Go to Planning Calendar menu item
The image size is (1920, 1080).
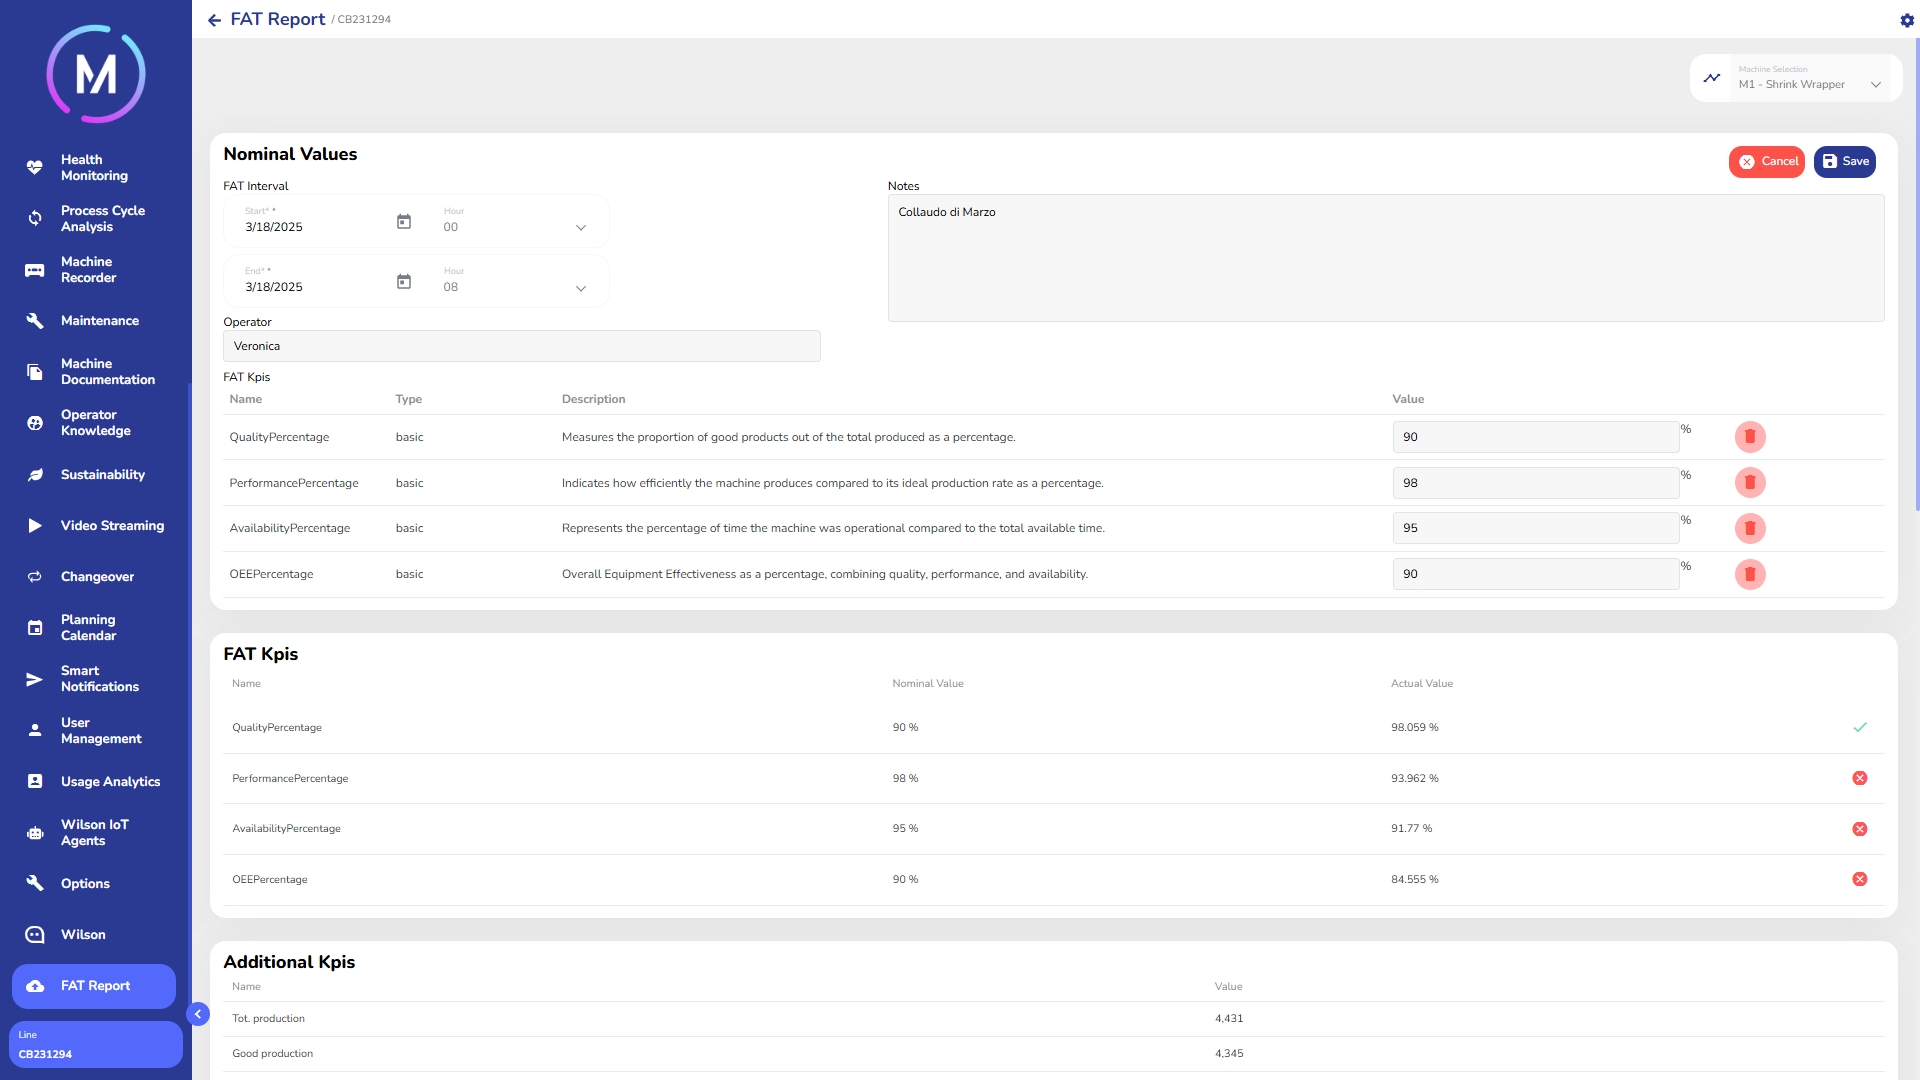(x=88, y=628)
